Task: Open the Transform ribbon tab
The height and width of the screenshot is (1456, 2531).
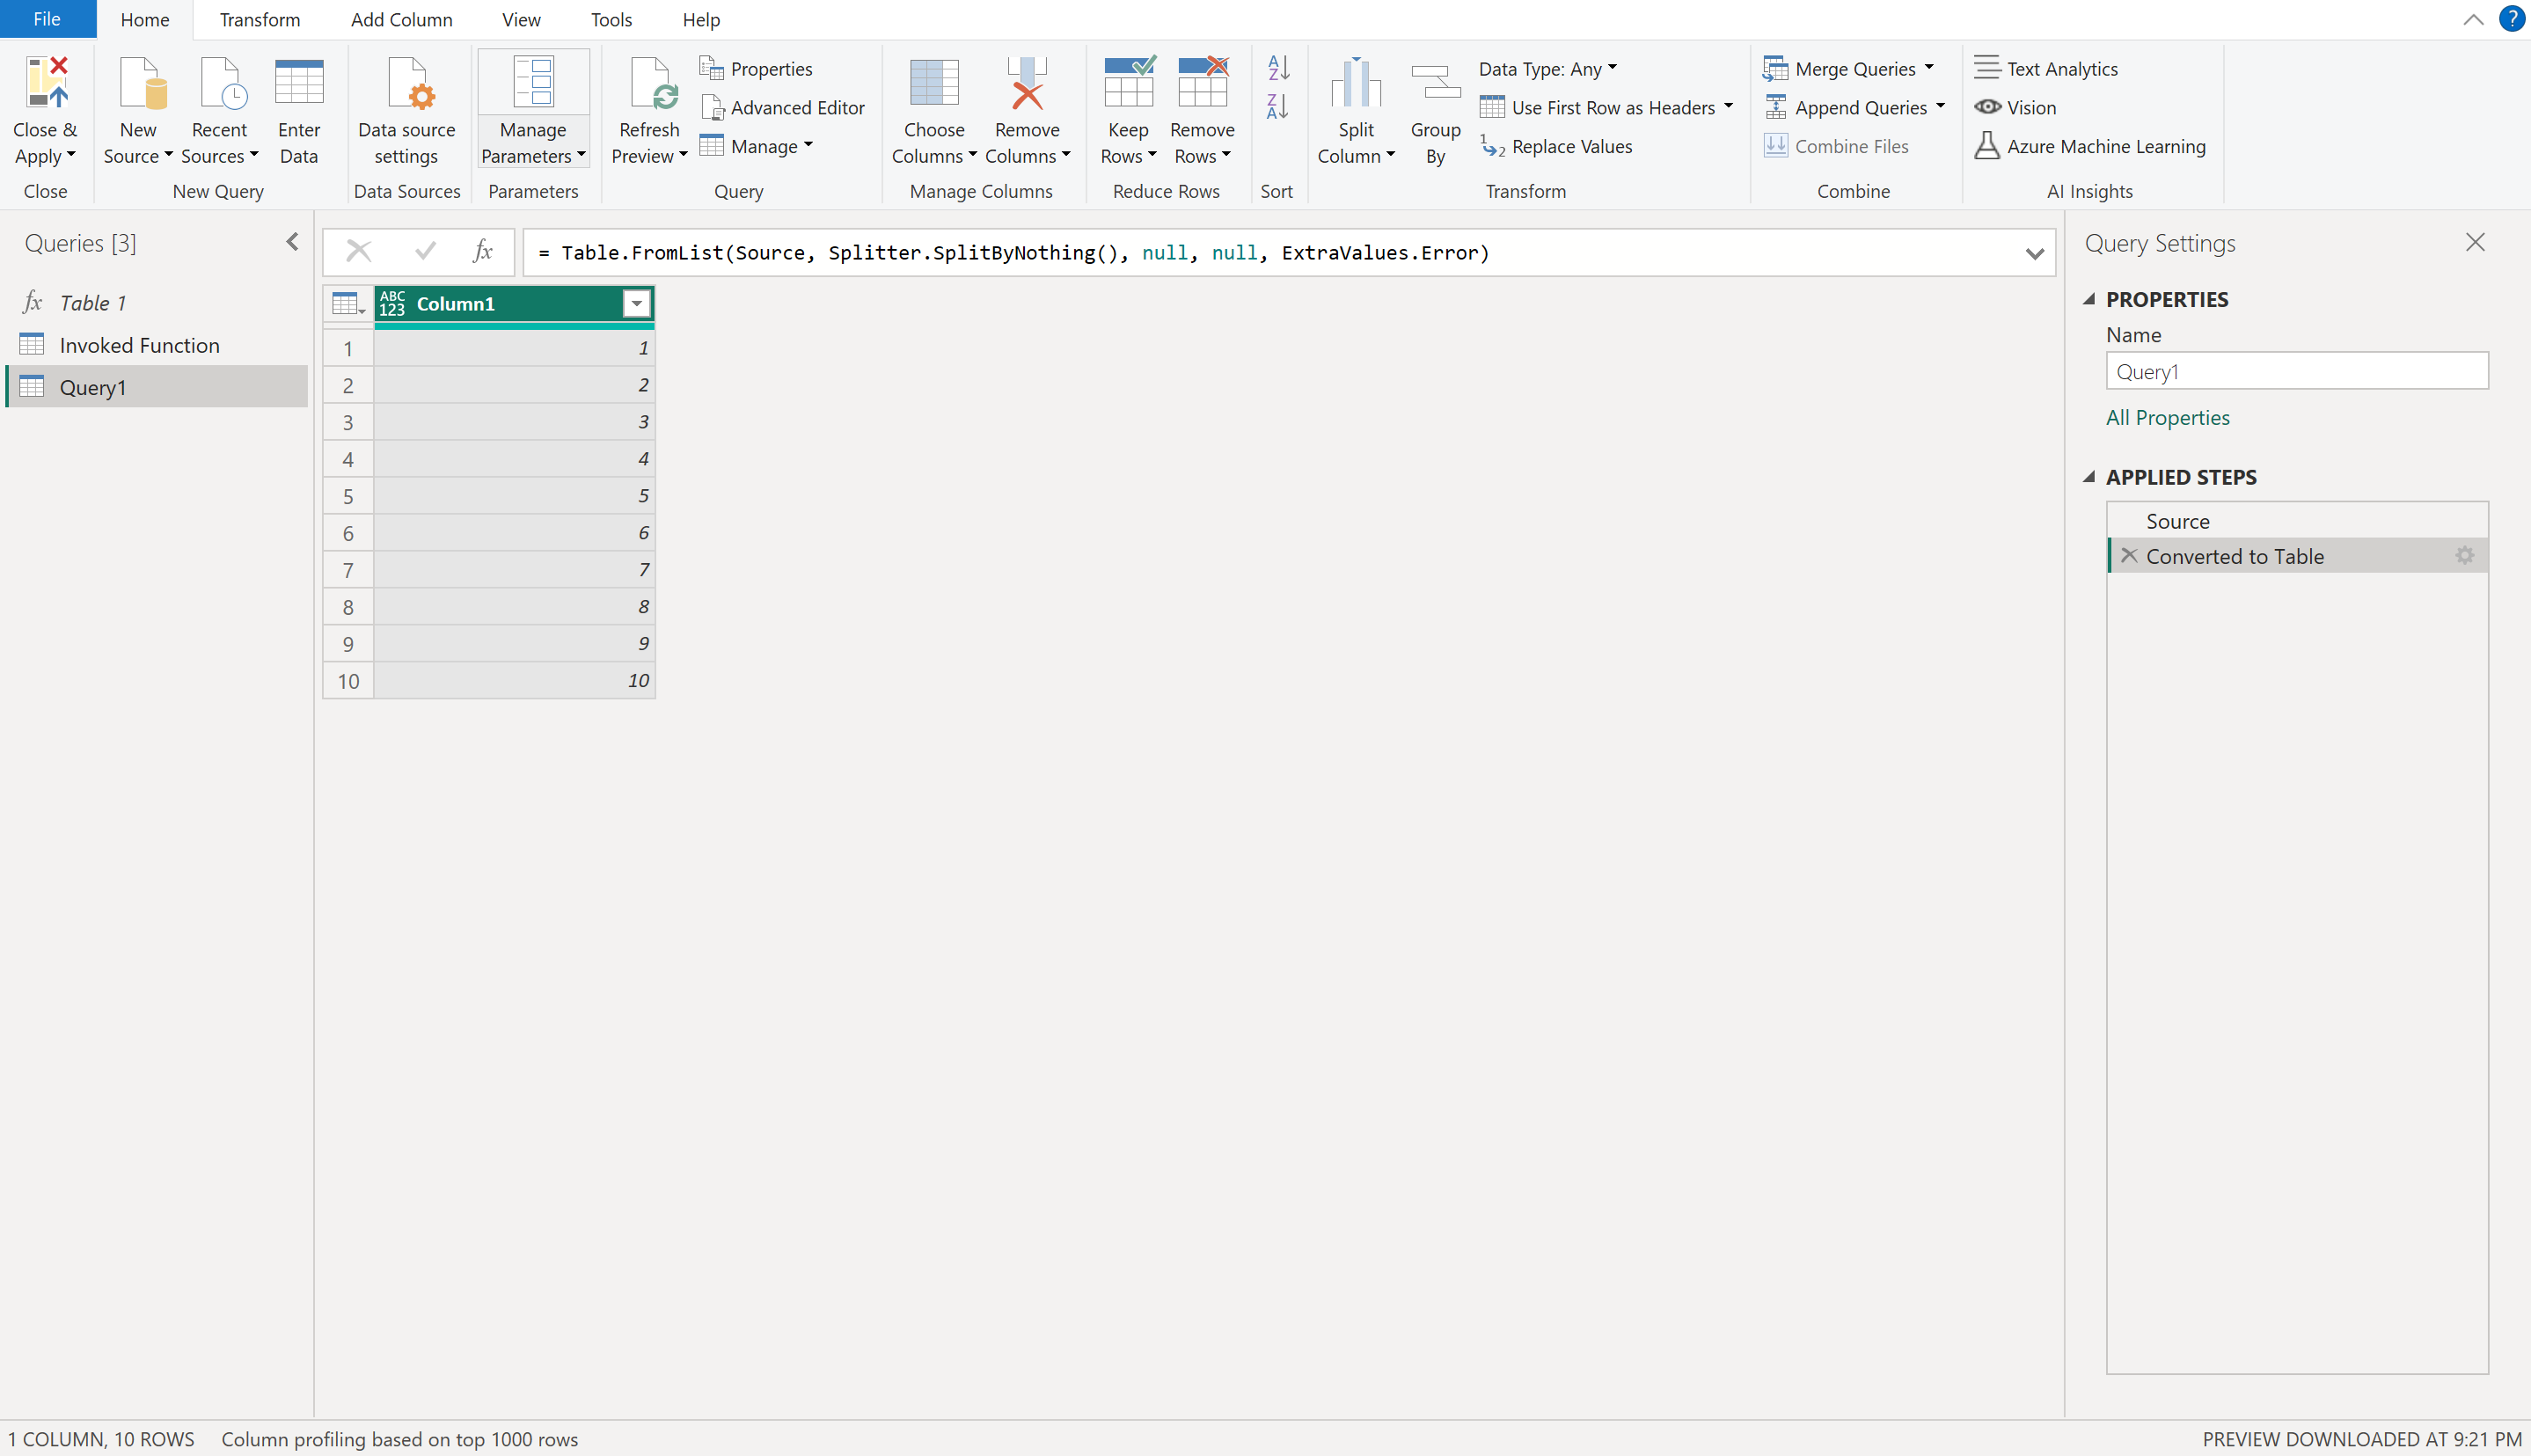Action: click(259, 19)
